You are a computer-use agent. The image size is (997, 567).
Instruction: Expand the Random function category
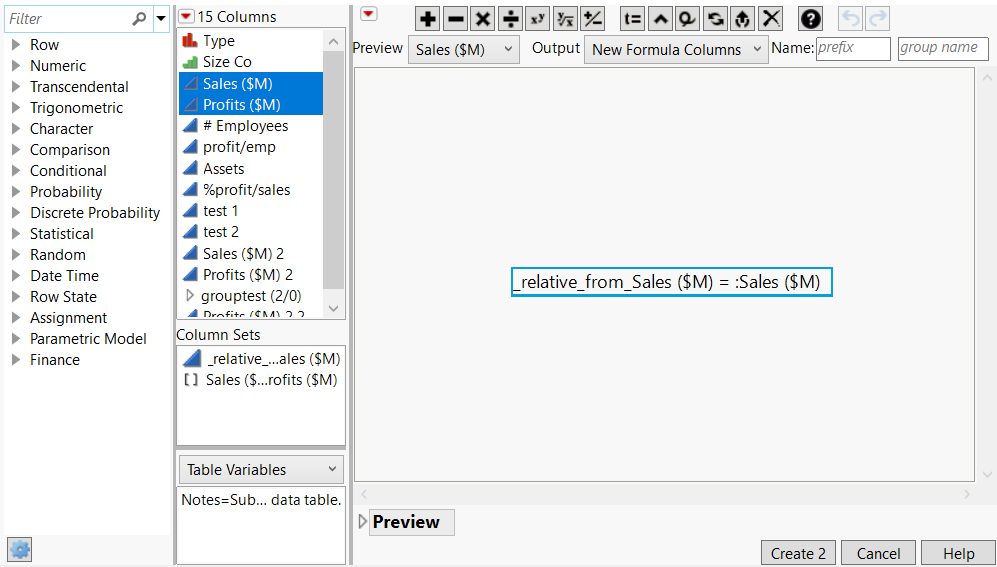(17, 254)
